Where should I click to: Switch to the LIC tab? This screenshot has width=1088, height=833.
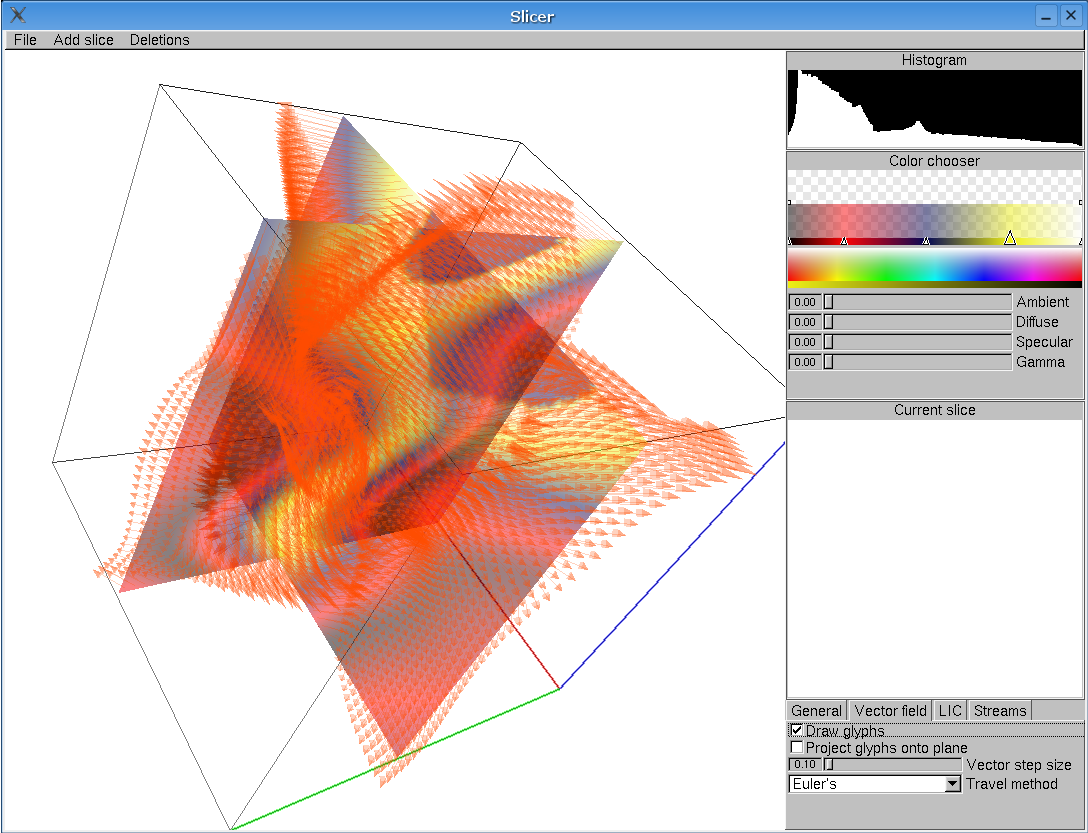coord(950,710)
